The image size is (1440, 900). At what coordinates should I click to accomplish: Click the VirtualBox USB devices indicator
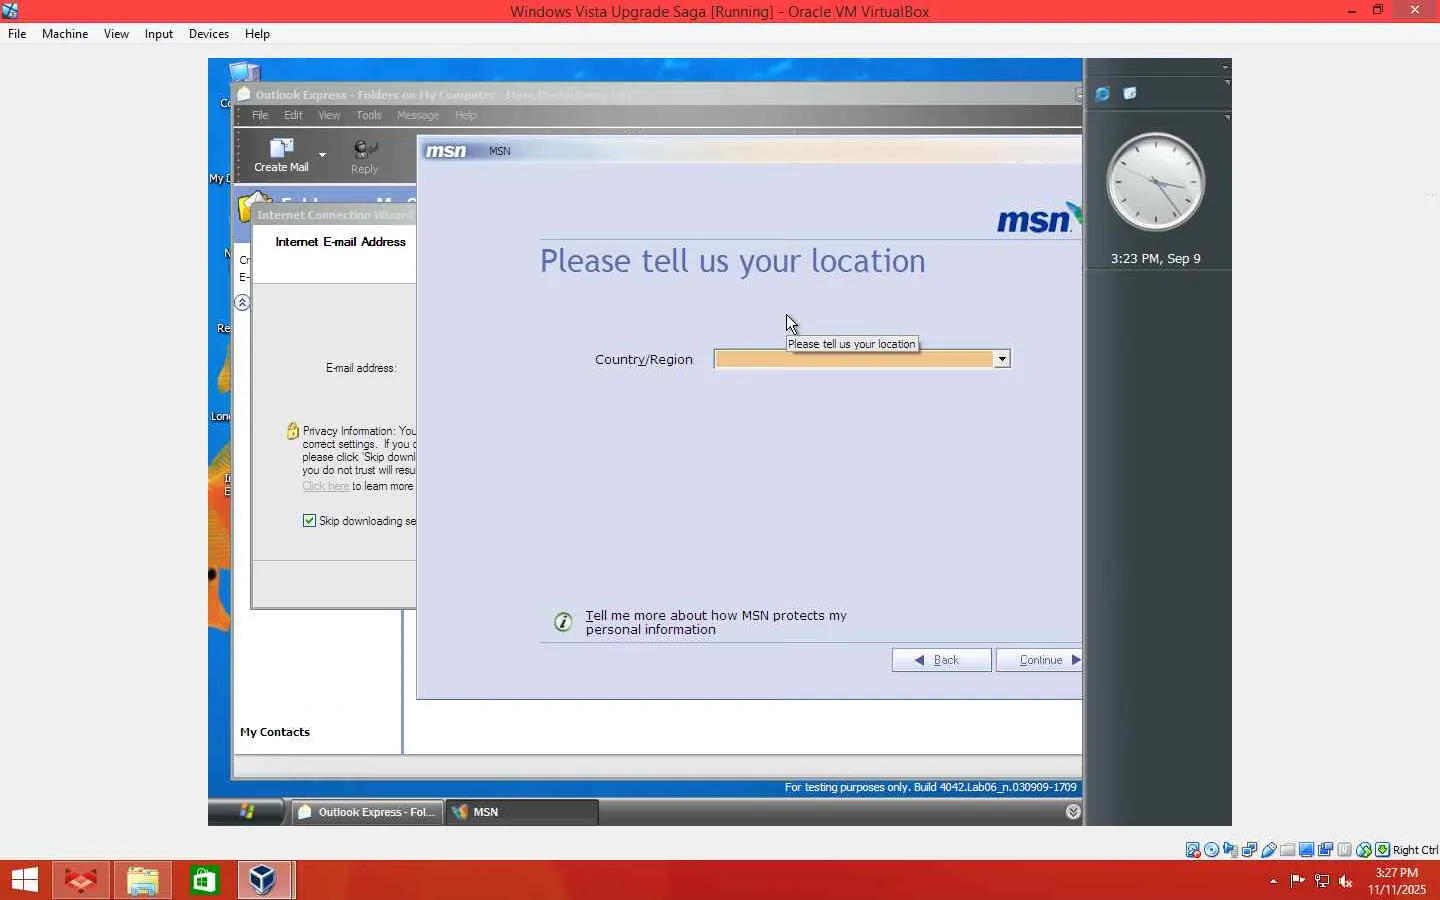[1269, 850]
